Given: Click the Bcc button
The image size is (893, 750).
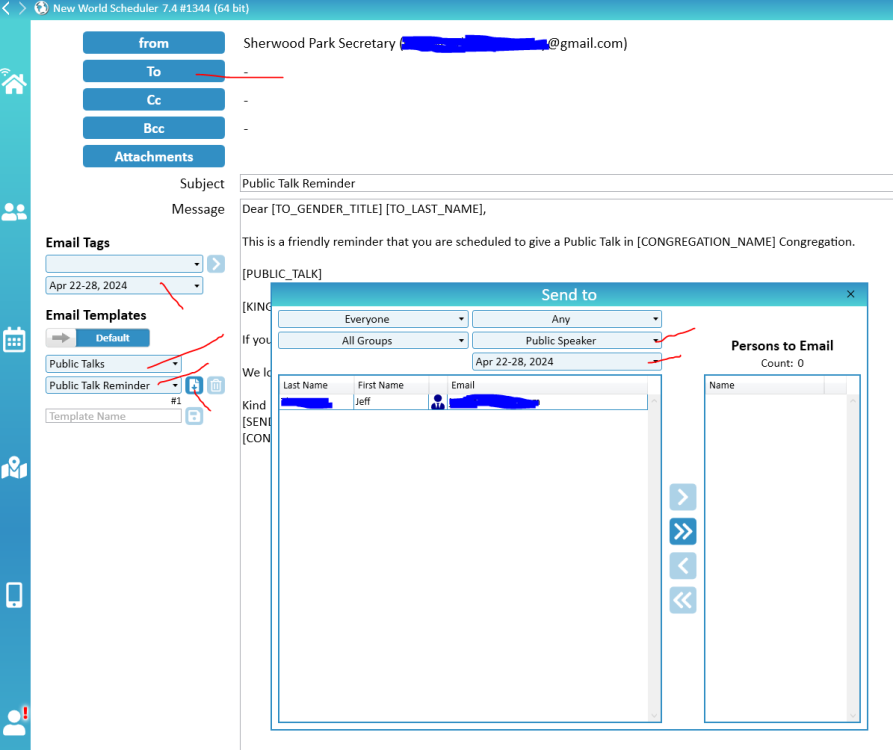Looking at the screenshot, I should click(x=154, y=129).
